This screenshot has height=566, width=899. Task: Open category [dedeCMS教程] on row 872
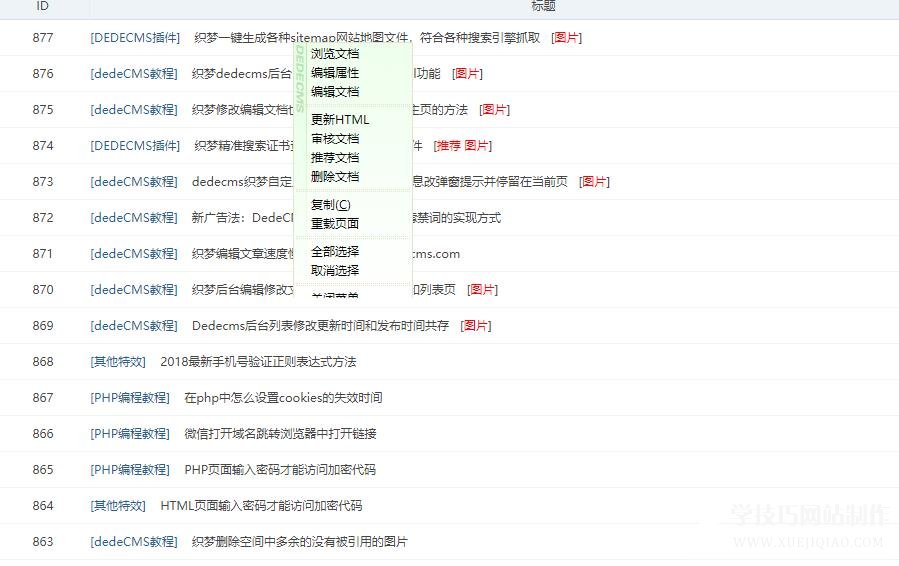[x=134, y=218]
